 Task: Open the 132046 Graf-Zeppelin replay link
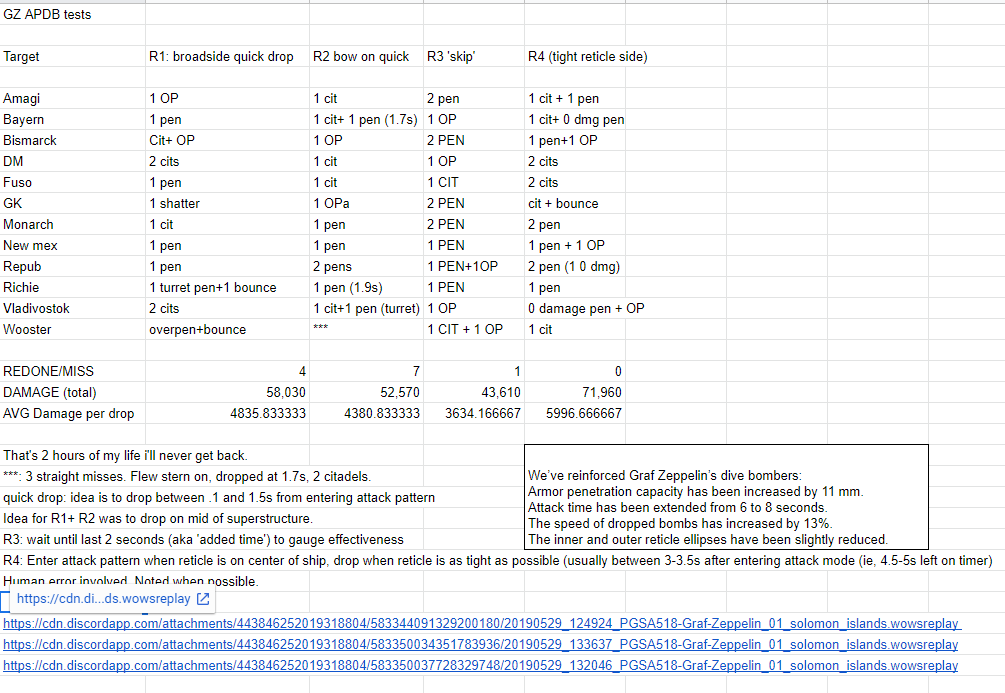(x=480, y=666)
